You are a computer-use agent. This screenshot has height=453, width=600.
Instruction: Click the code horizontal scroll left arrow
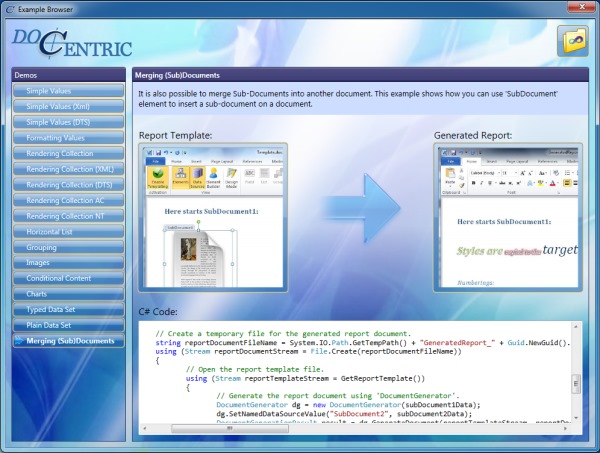coord(145,429)
